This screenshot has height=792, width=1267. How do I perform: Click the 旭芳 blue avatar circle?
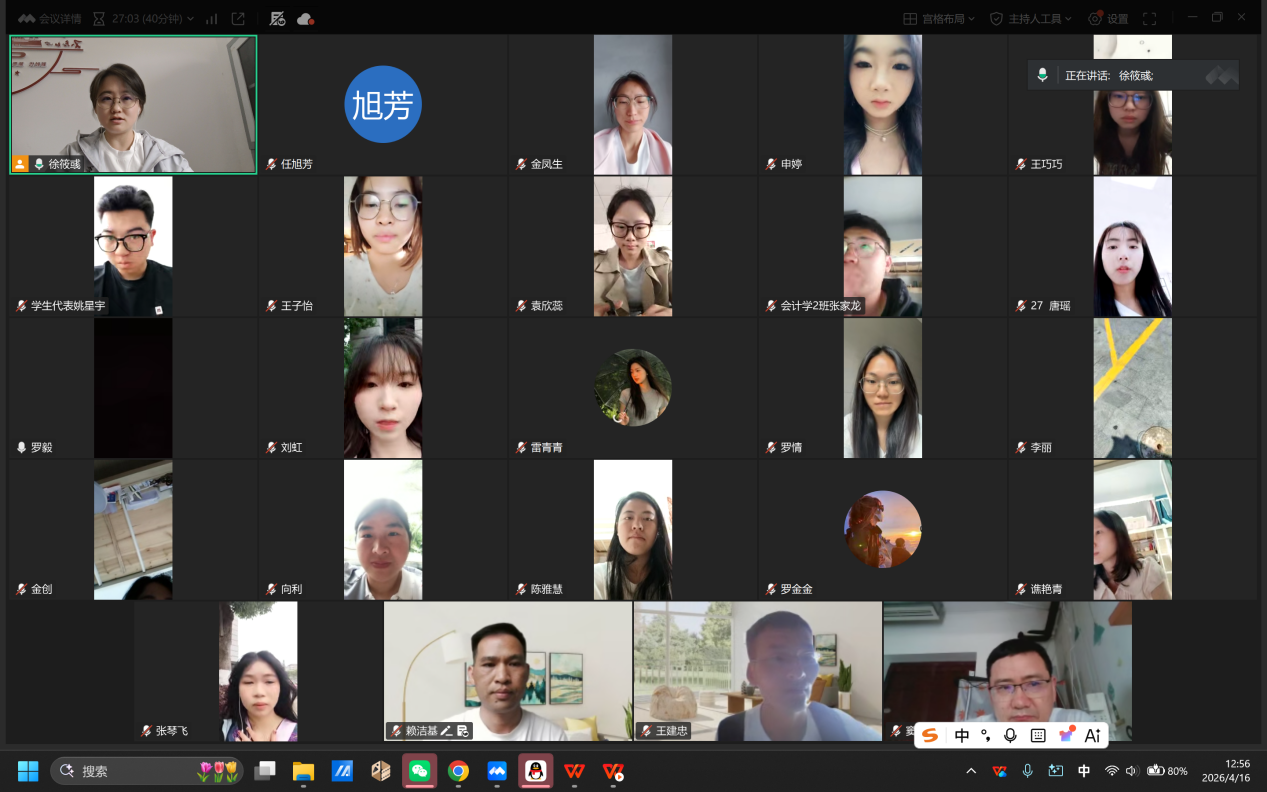383,104
